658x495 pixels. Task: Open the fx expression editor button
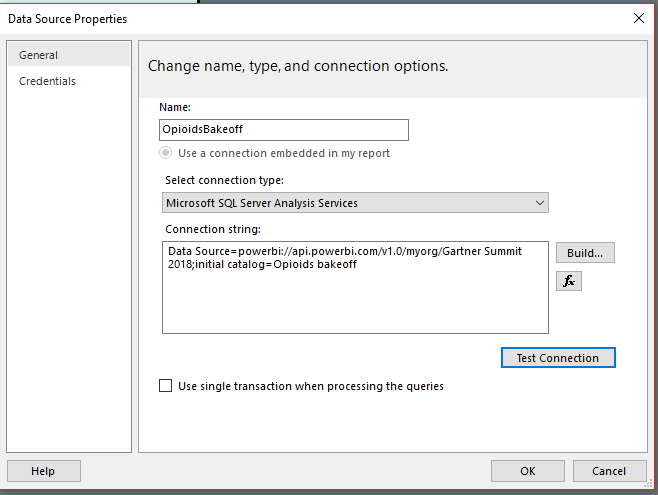click(569, 281)
